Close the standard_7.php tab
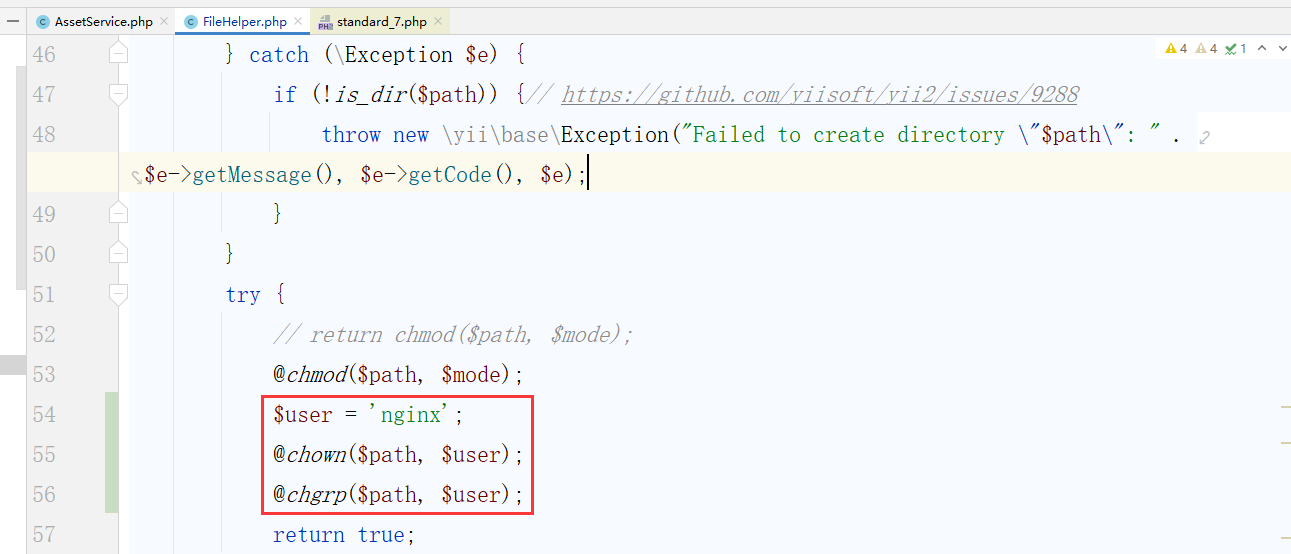The width and height of the screenshot is (1291, 554). tap(439, 21)
